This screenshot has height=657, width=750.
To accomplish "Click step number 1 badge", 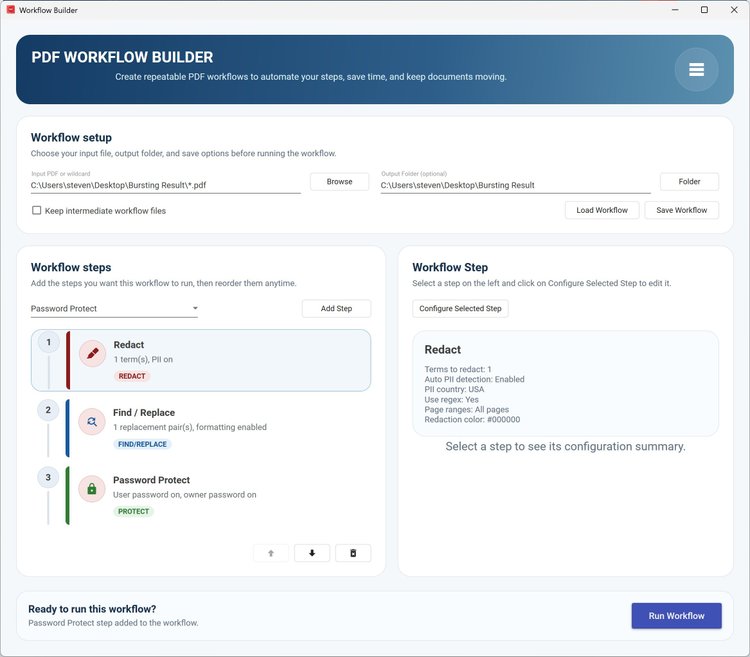I will 48,342.
